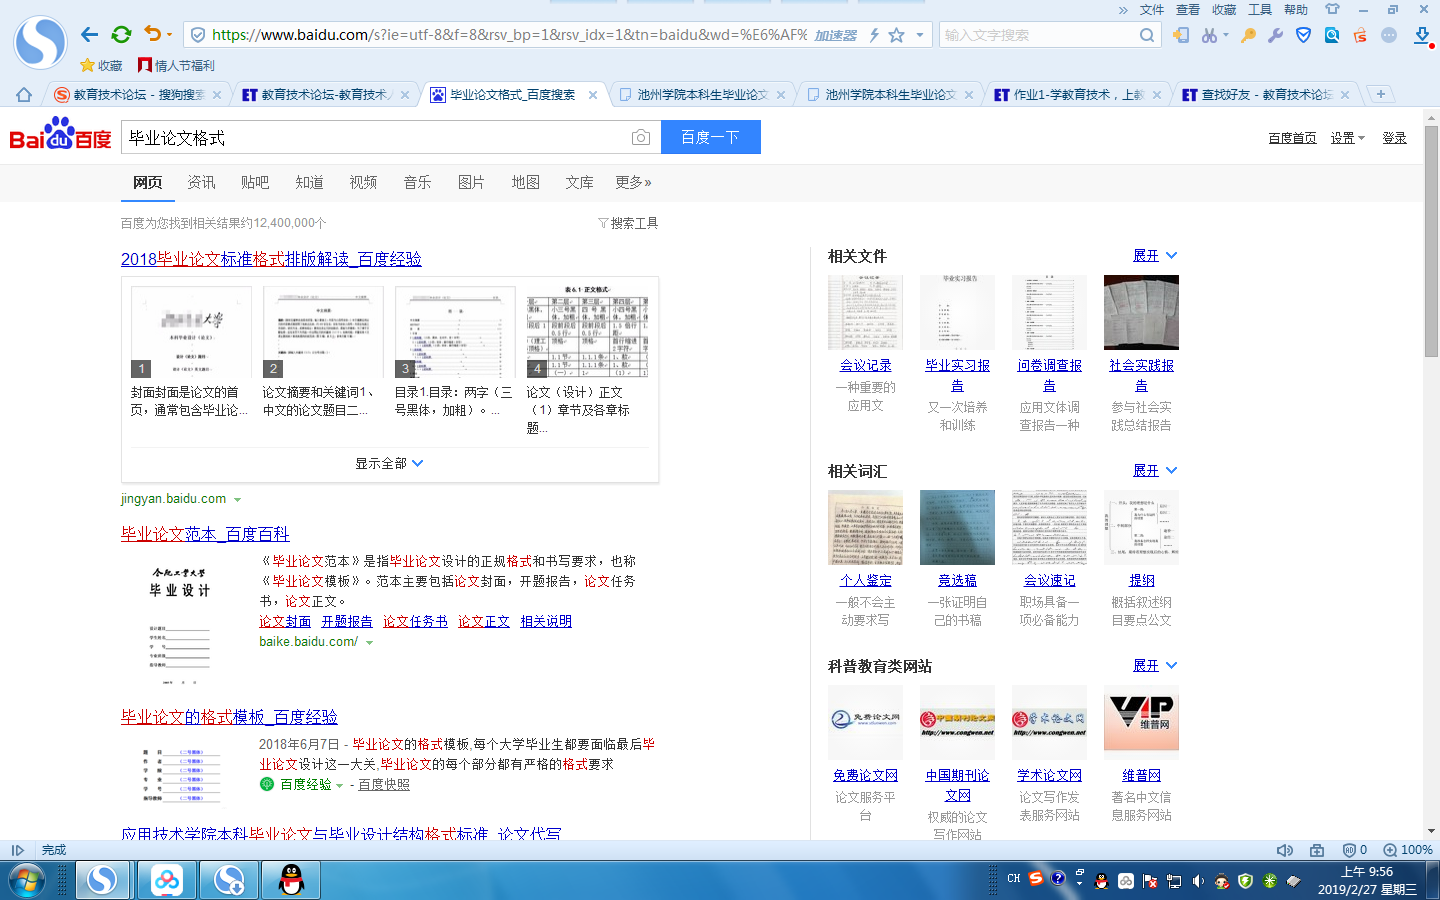Image resolution: width=1440 pixels, height=900 pixels.
Task: Expand the address bar dropdown arrow
Action: click(920, 35)
